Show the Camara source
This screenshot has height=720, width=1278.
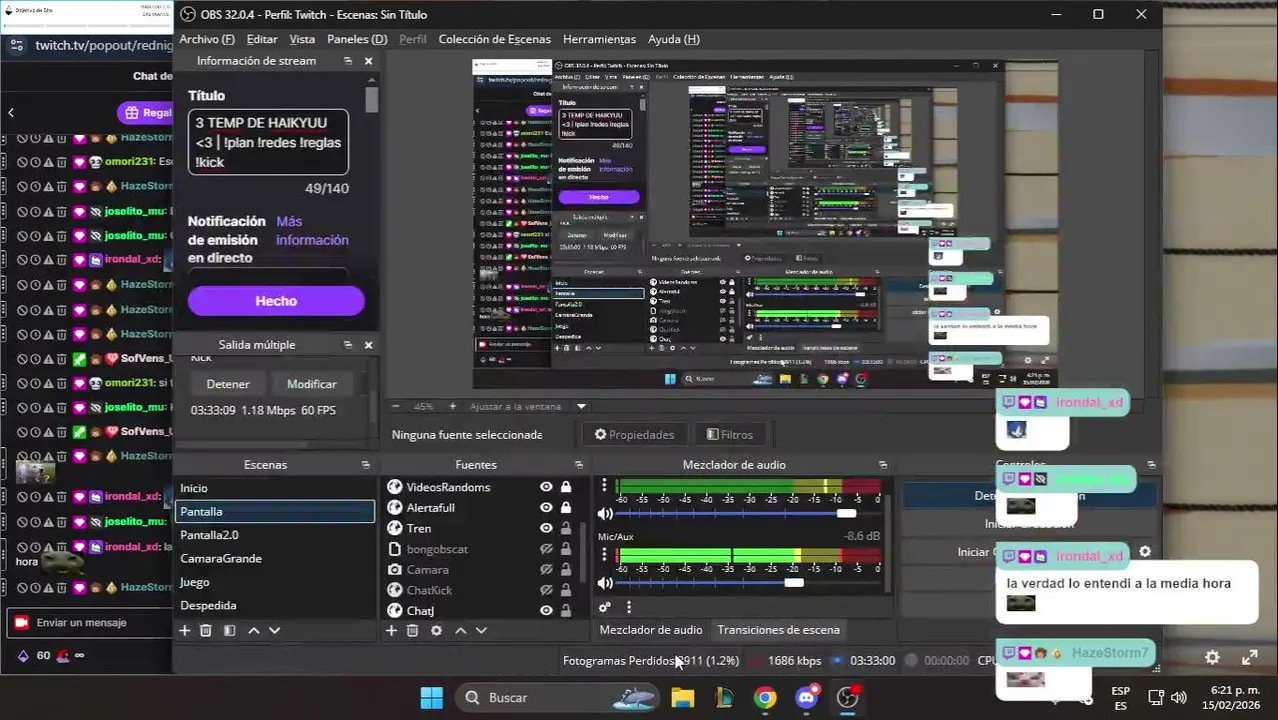[x=546, y=570]
